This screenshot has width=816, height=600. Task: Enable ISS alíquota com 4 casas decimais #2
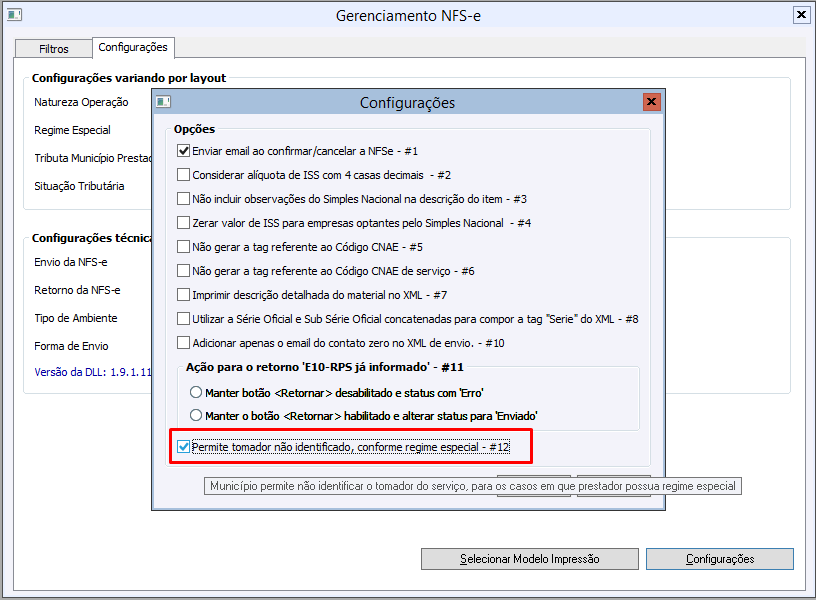coord(183,175)
